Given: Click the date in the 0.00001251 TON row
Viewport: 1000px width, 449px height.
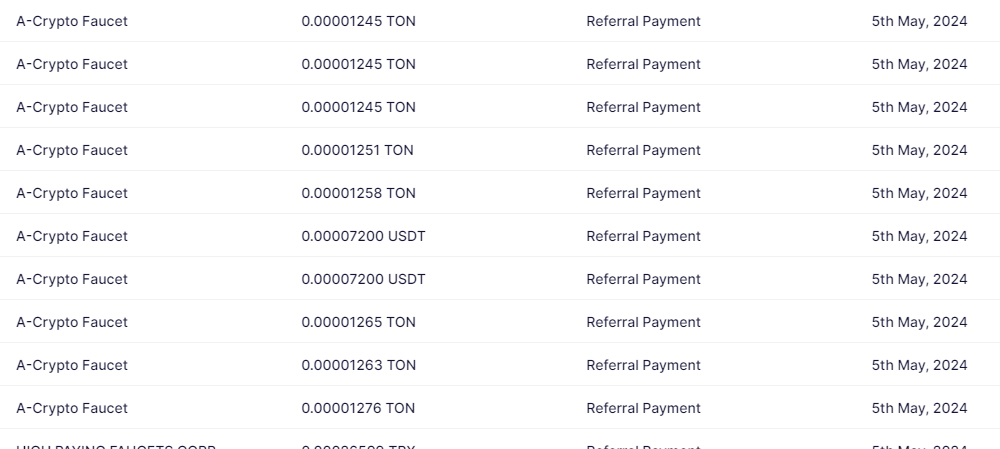Looking at the screenshot, I should tap(919, 150).
